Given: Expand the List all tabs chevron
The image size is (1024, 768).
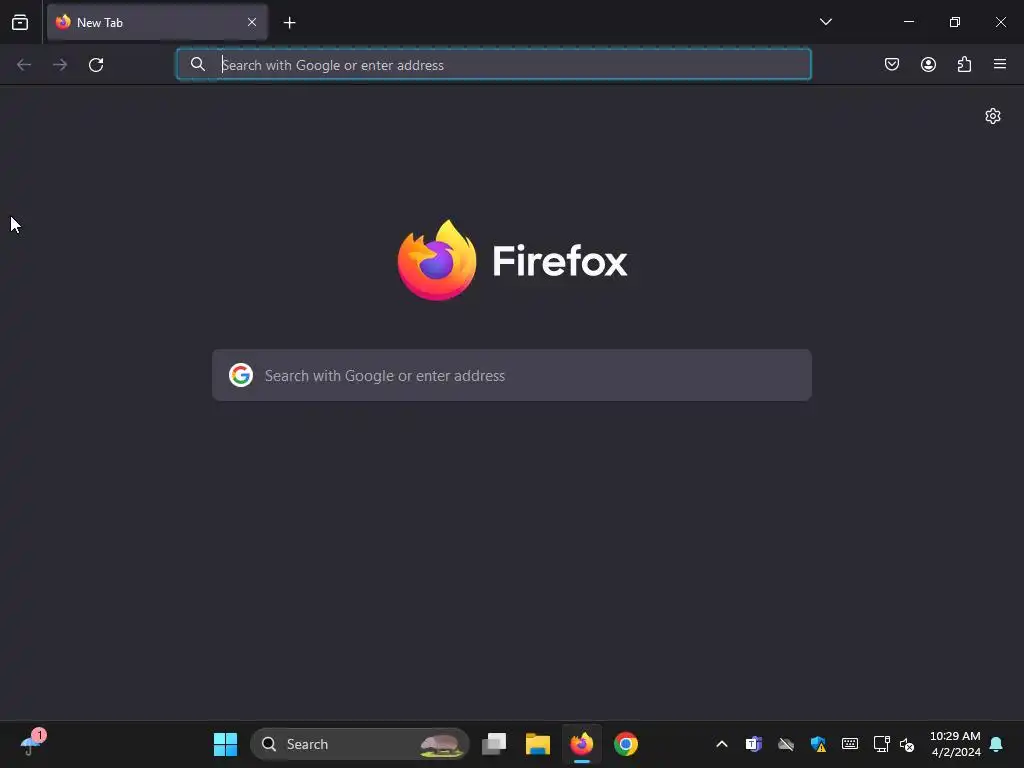Looking at the screenshot, I should pyautogui.click(x=825, y=22).
